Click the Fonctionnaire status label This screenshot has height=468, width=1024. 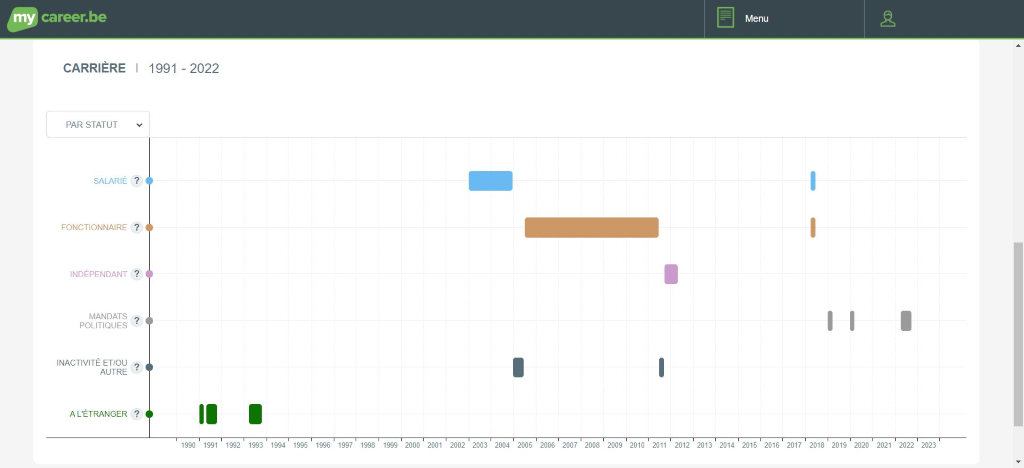point(94,227)
